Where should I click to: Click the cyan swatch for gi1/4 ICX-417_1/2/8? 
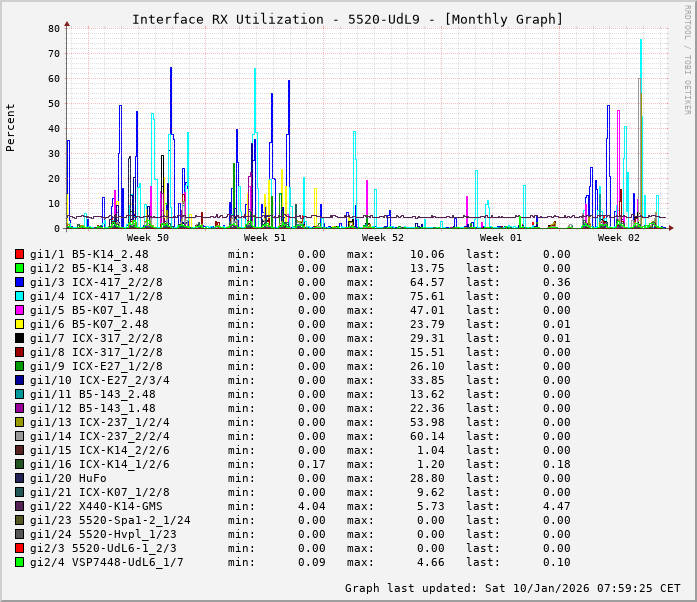click(x=19, y=296)
